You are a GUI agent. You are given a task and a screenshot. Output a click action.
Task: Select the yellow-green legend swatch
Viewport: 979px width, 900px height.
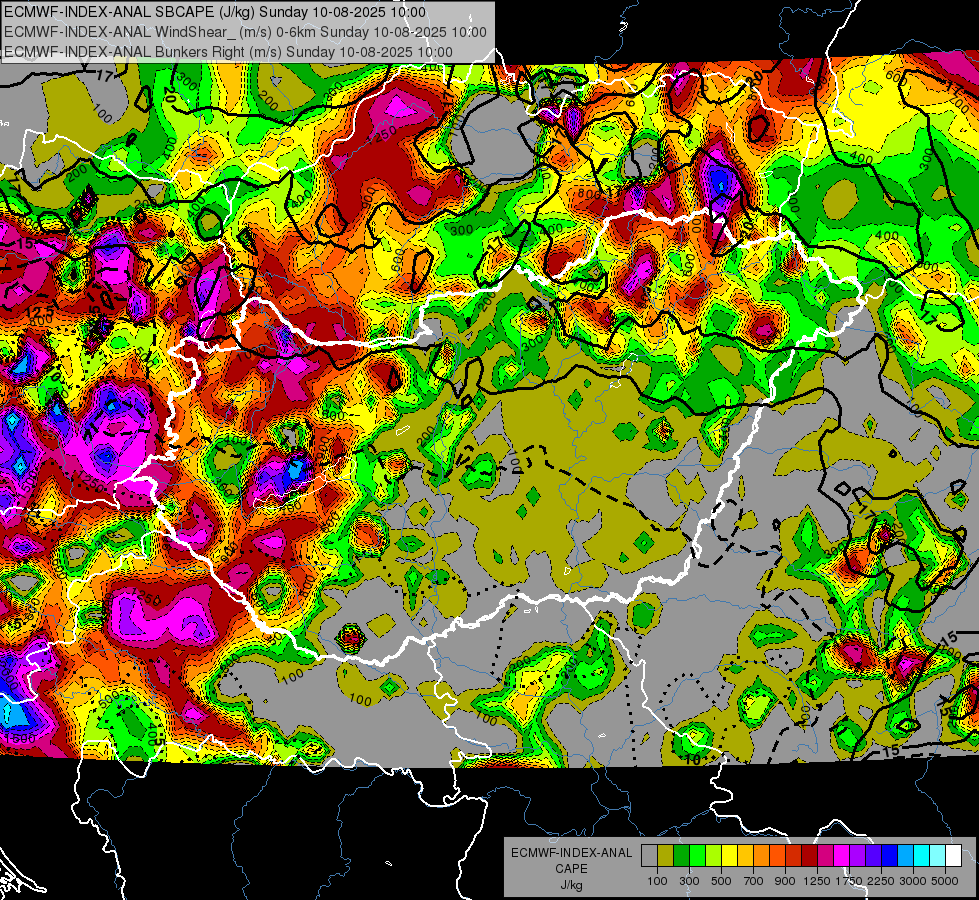pyautogui.click(x=713, y=856)
